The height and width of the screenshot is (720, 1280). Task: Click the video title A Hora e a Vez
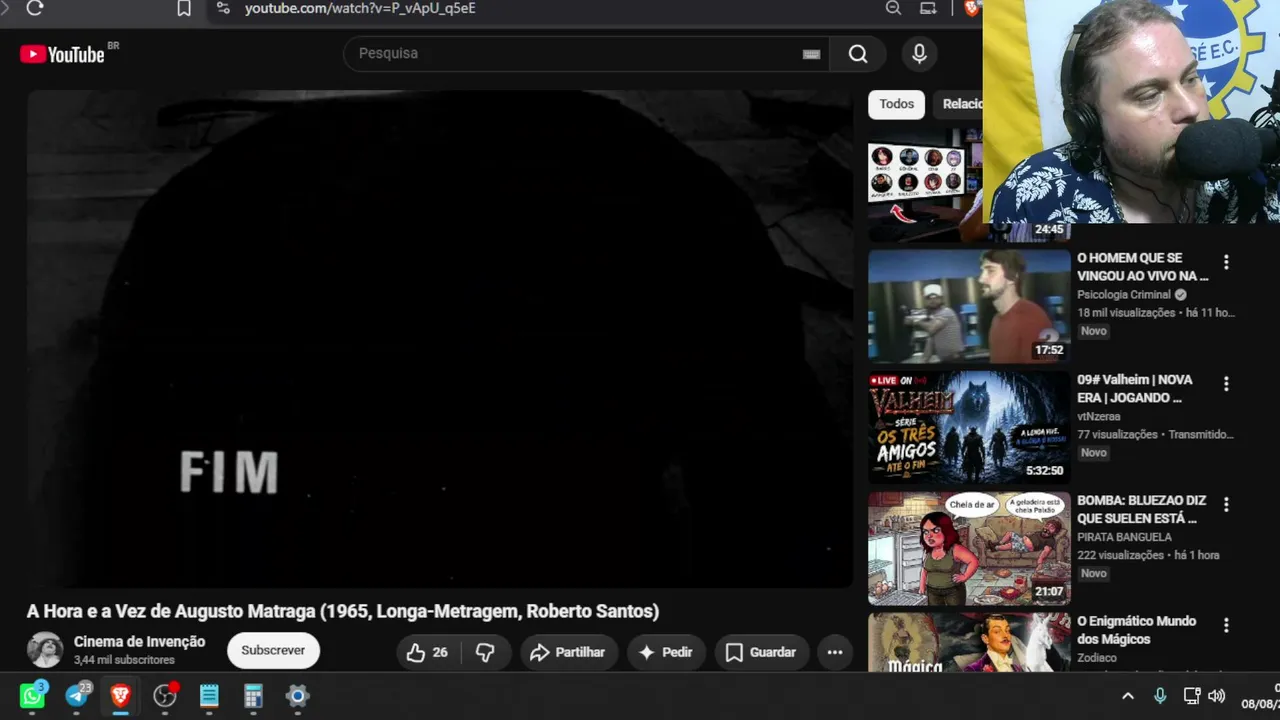343,611
